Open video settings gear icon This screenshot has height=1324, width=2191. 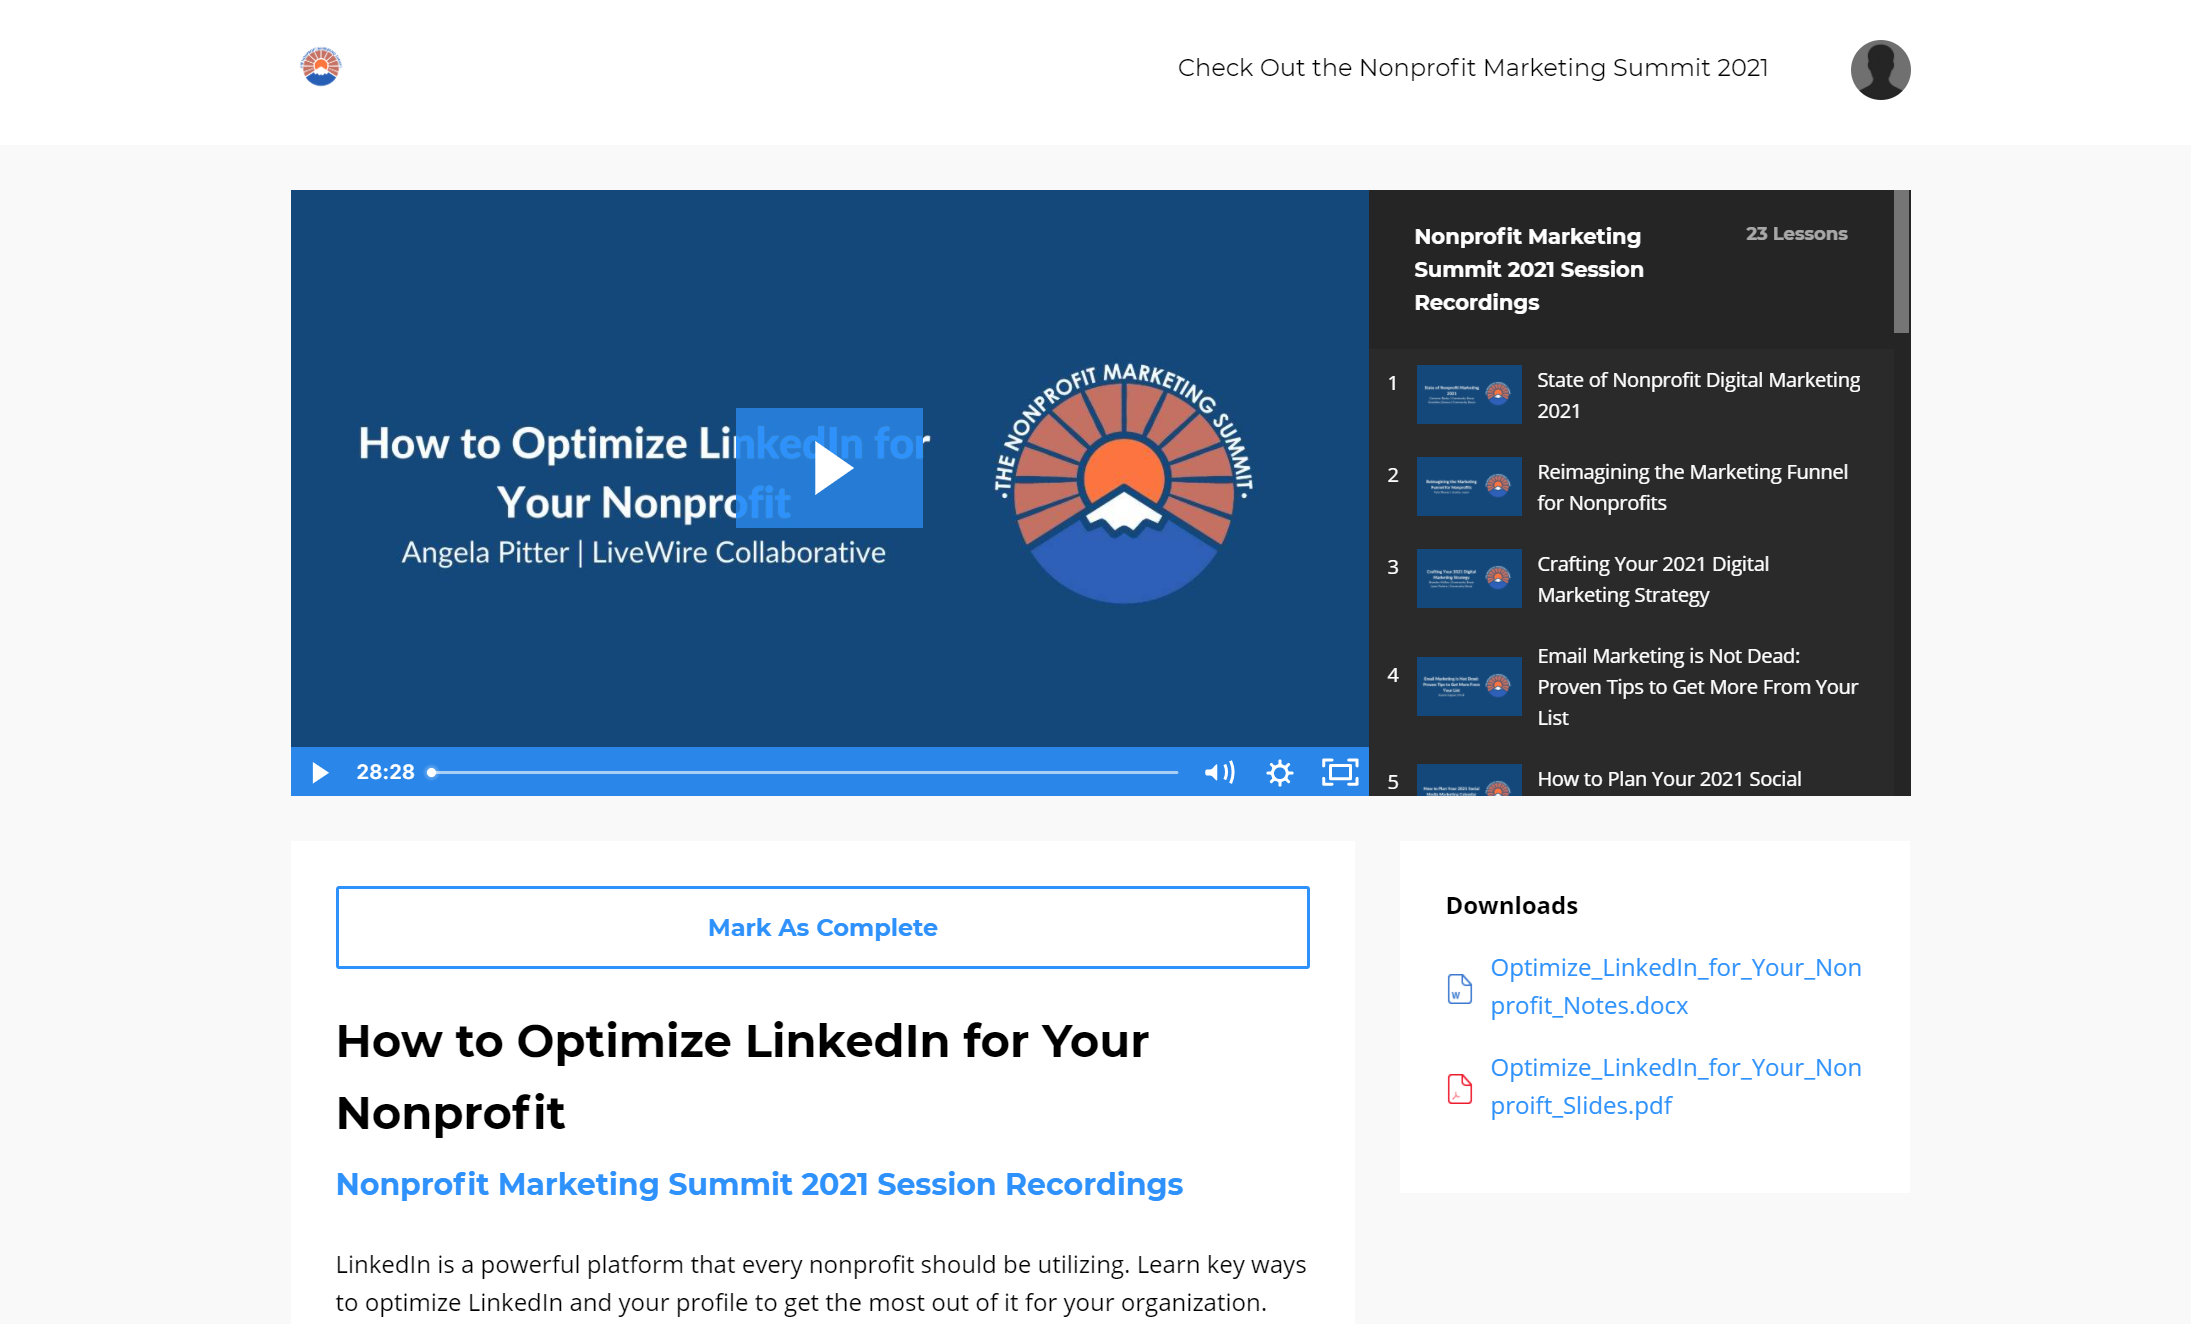[x=1279, y=772]
